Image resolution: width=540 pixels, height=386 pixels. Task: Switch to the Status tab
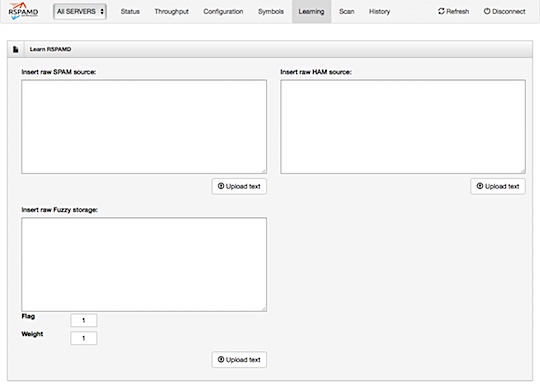(130, 11)
